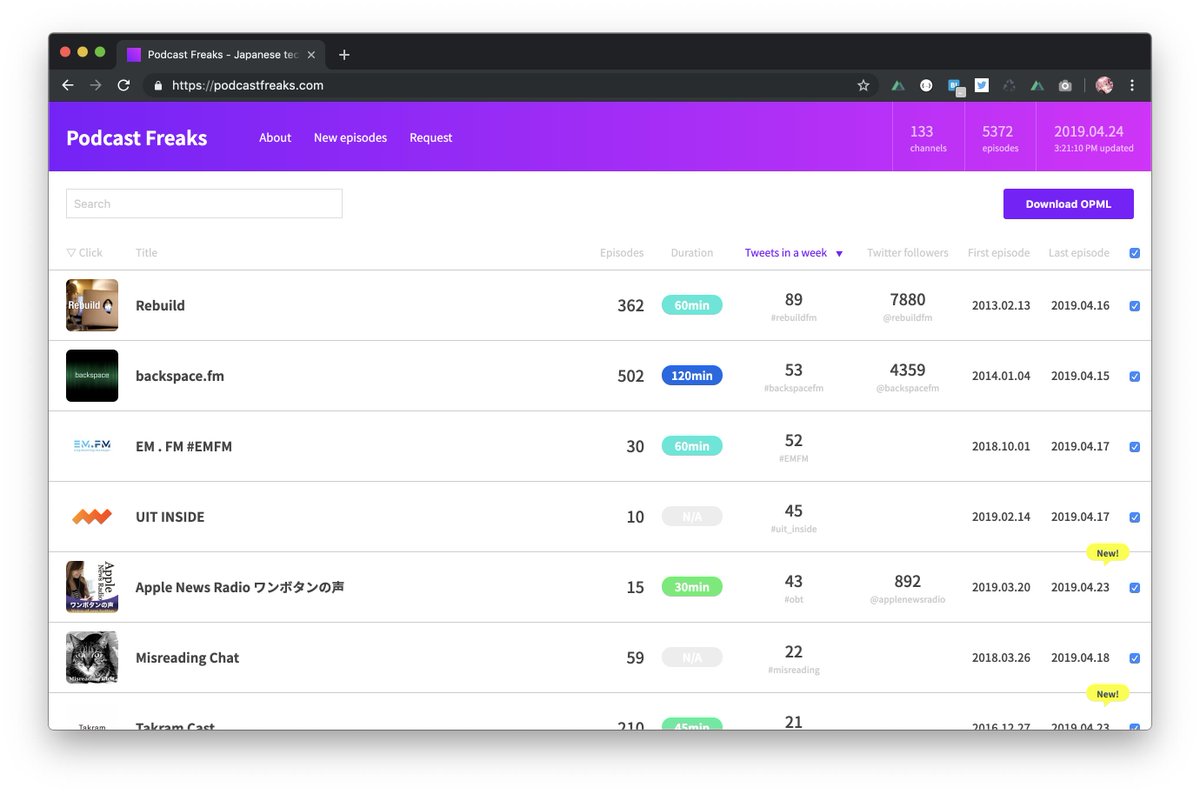Open the blue B! bookmark extension
This screenshot has width=1200, height=794.
click(x=955, y=87)
